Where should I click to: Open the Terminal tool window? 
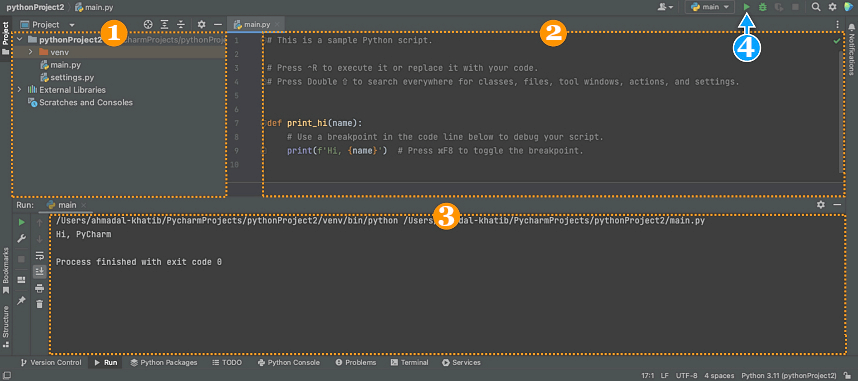[410, 362]
